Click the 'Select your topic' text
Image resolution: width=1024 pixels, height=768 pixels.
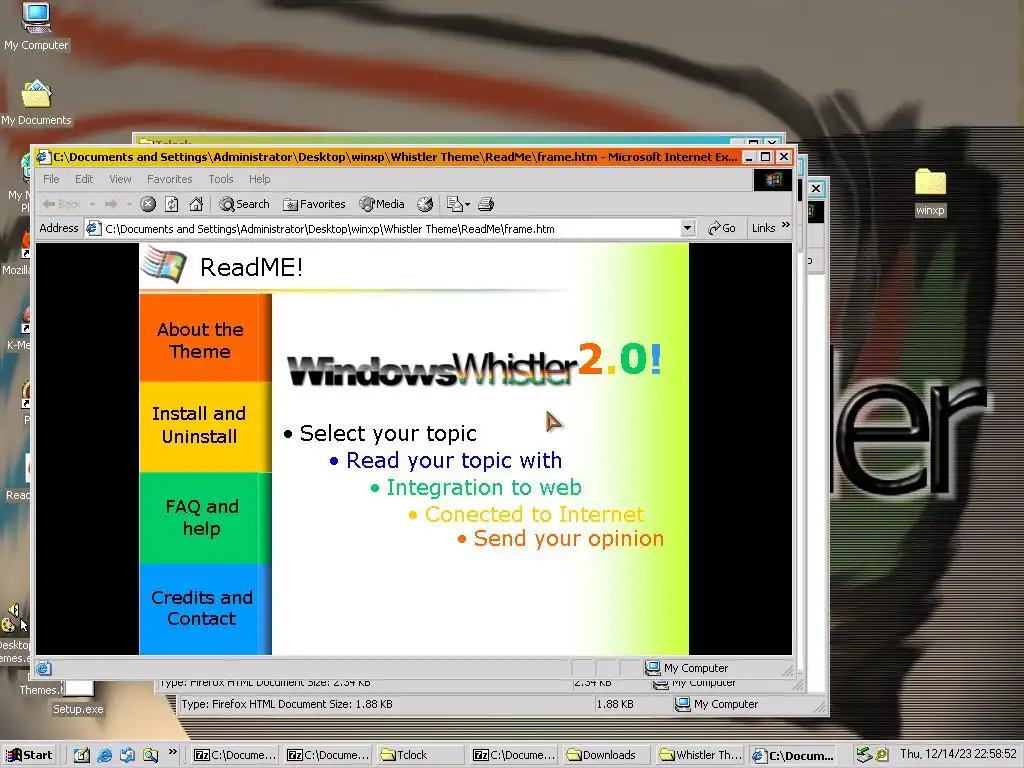point(388,434)
